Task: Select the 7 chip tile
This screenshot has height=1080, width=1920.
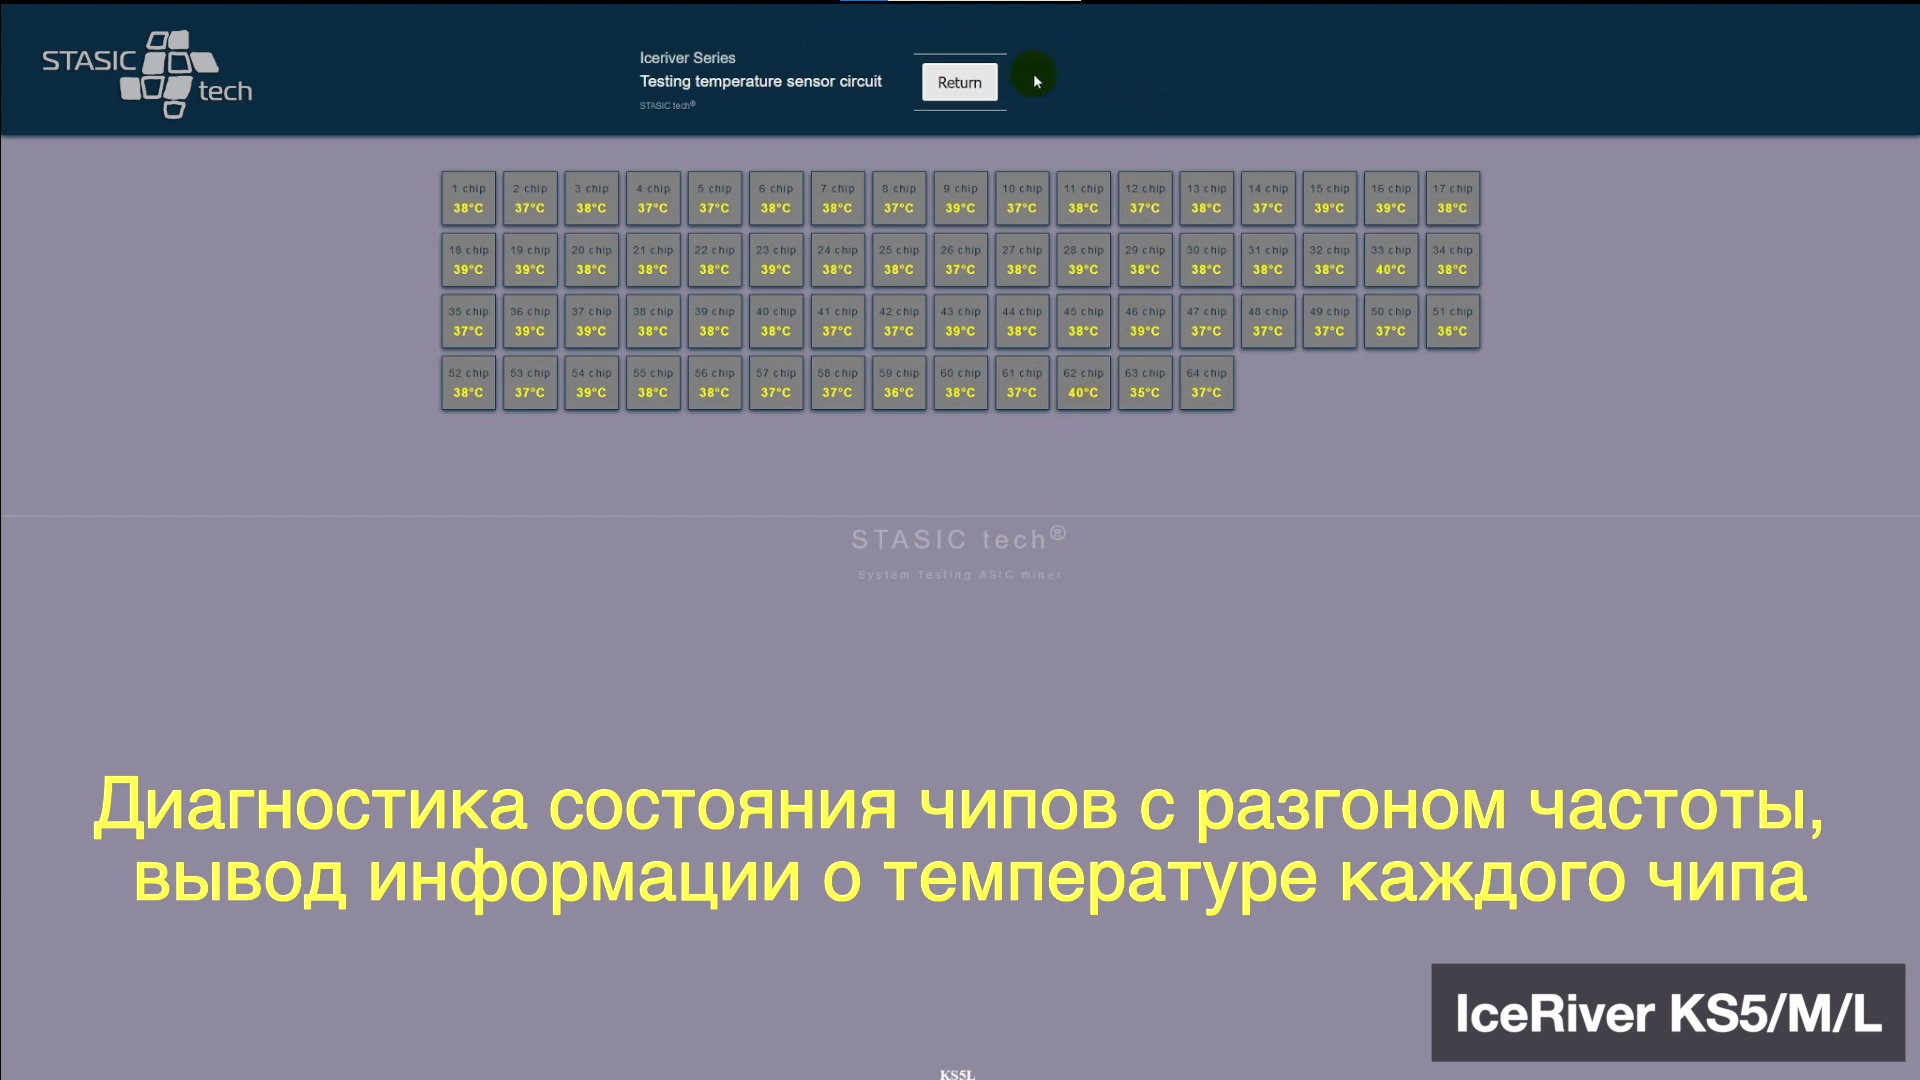Action: (837, 198)
